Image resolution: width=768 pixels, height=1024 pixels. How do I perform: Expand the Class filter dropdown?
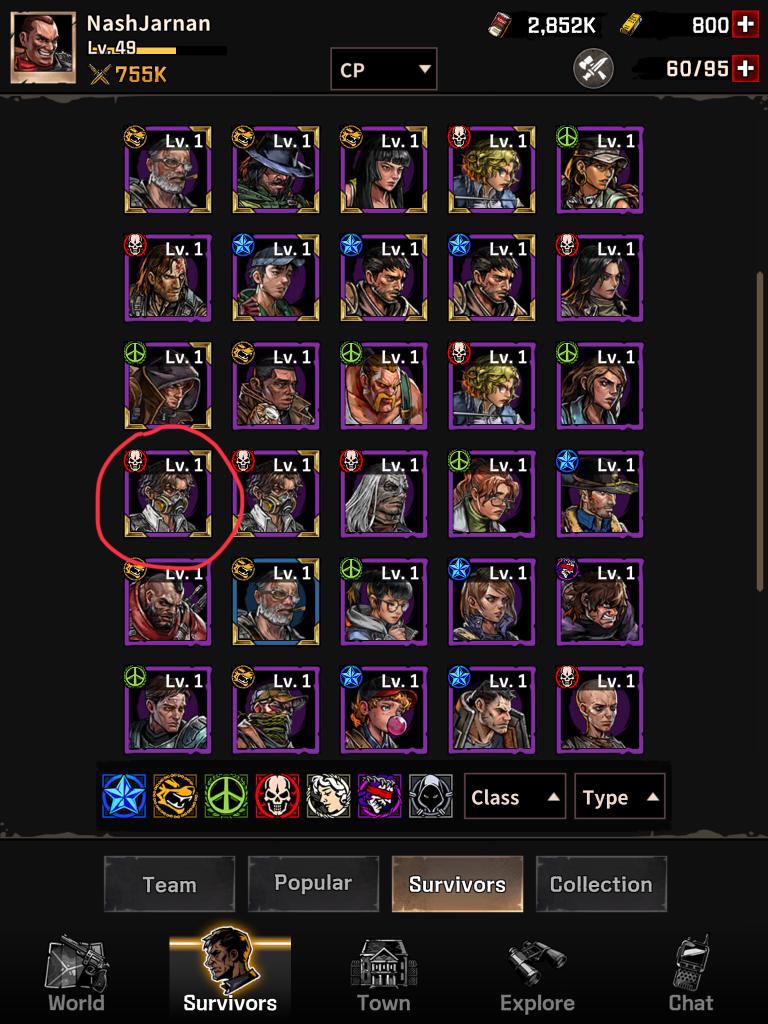coord(515,796)
